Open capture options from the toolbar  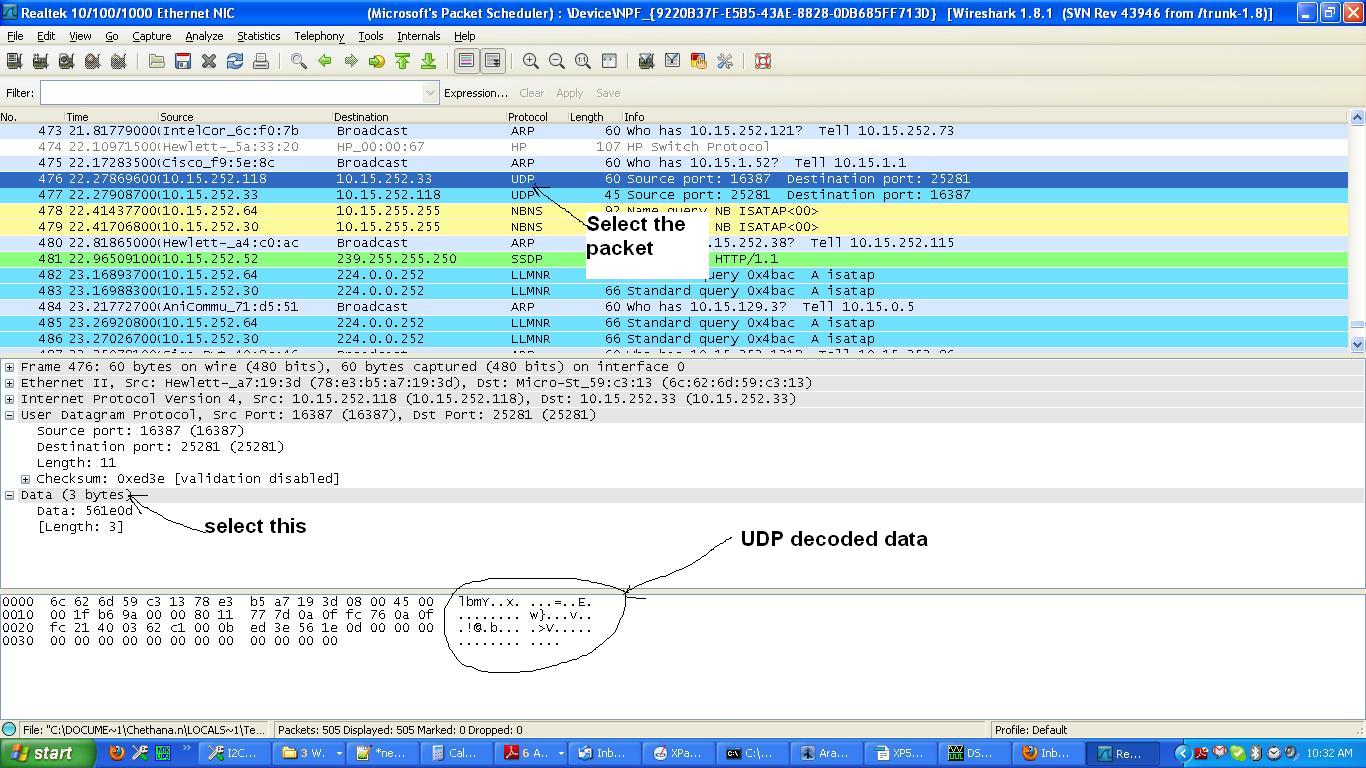pos(41,61)
